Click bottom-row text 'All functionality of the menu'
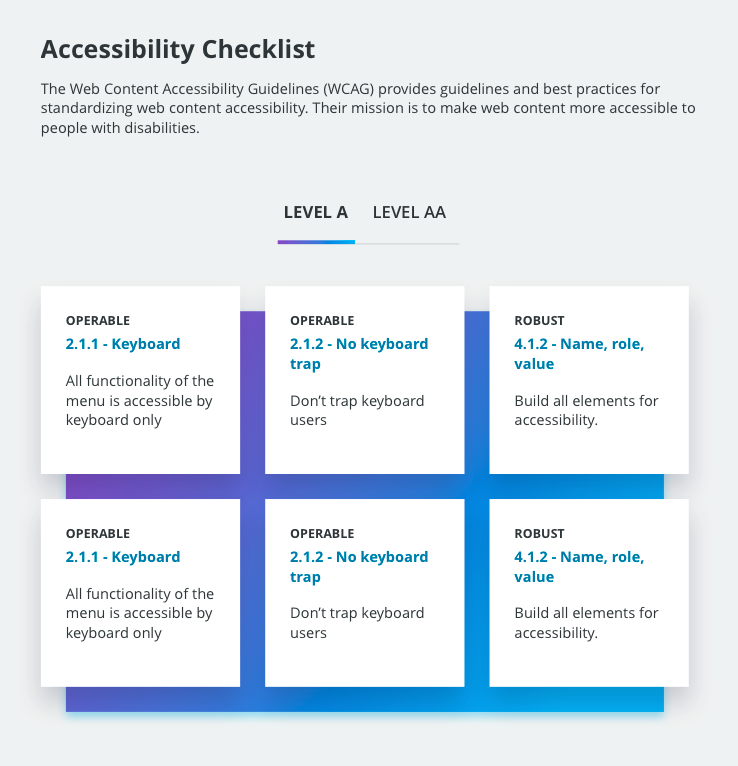 coord(140,613)
